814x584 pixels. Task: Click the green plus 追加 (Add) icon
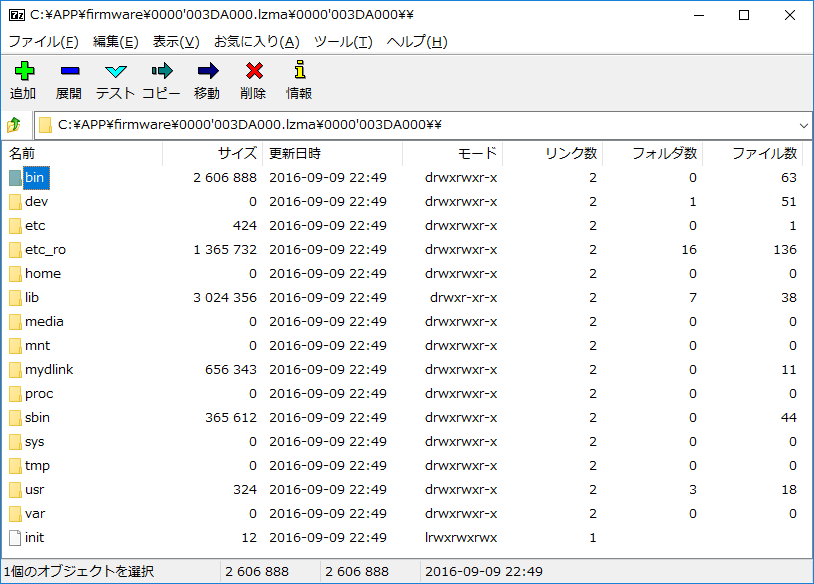tap(24, 71)
